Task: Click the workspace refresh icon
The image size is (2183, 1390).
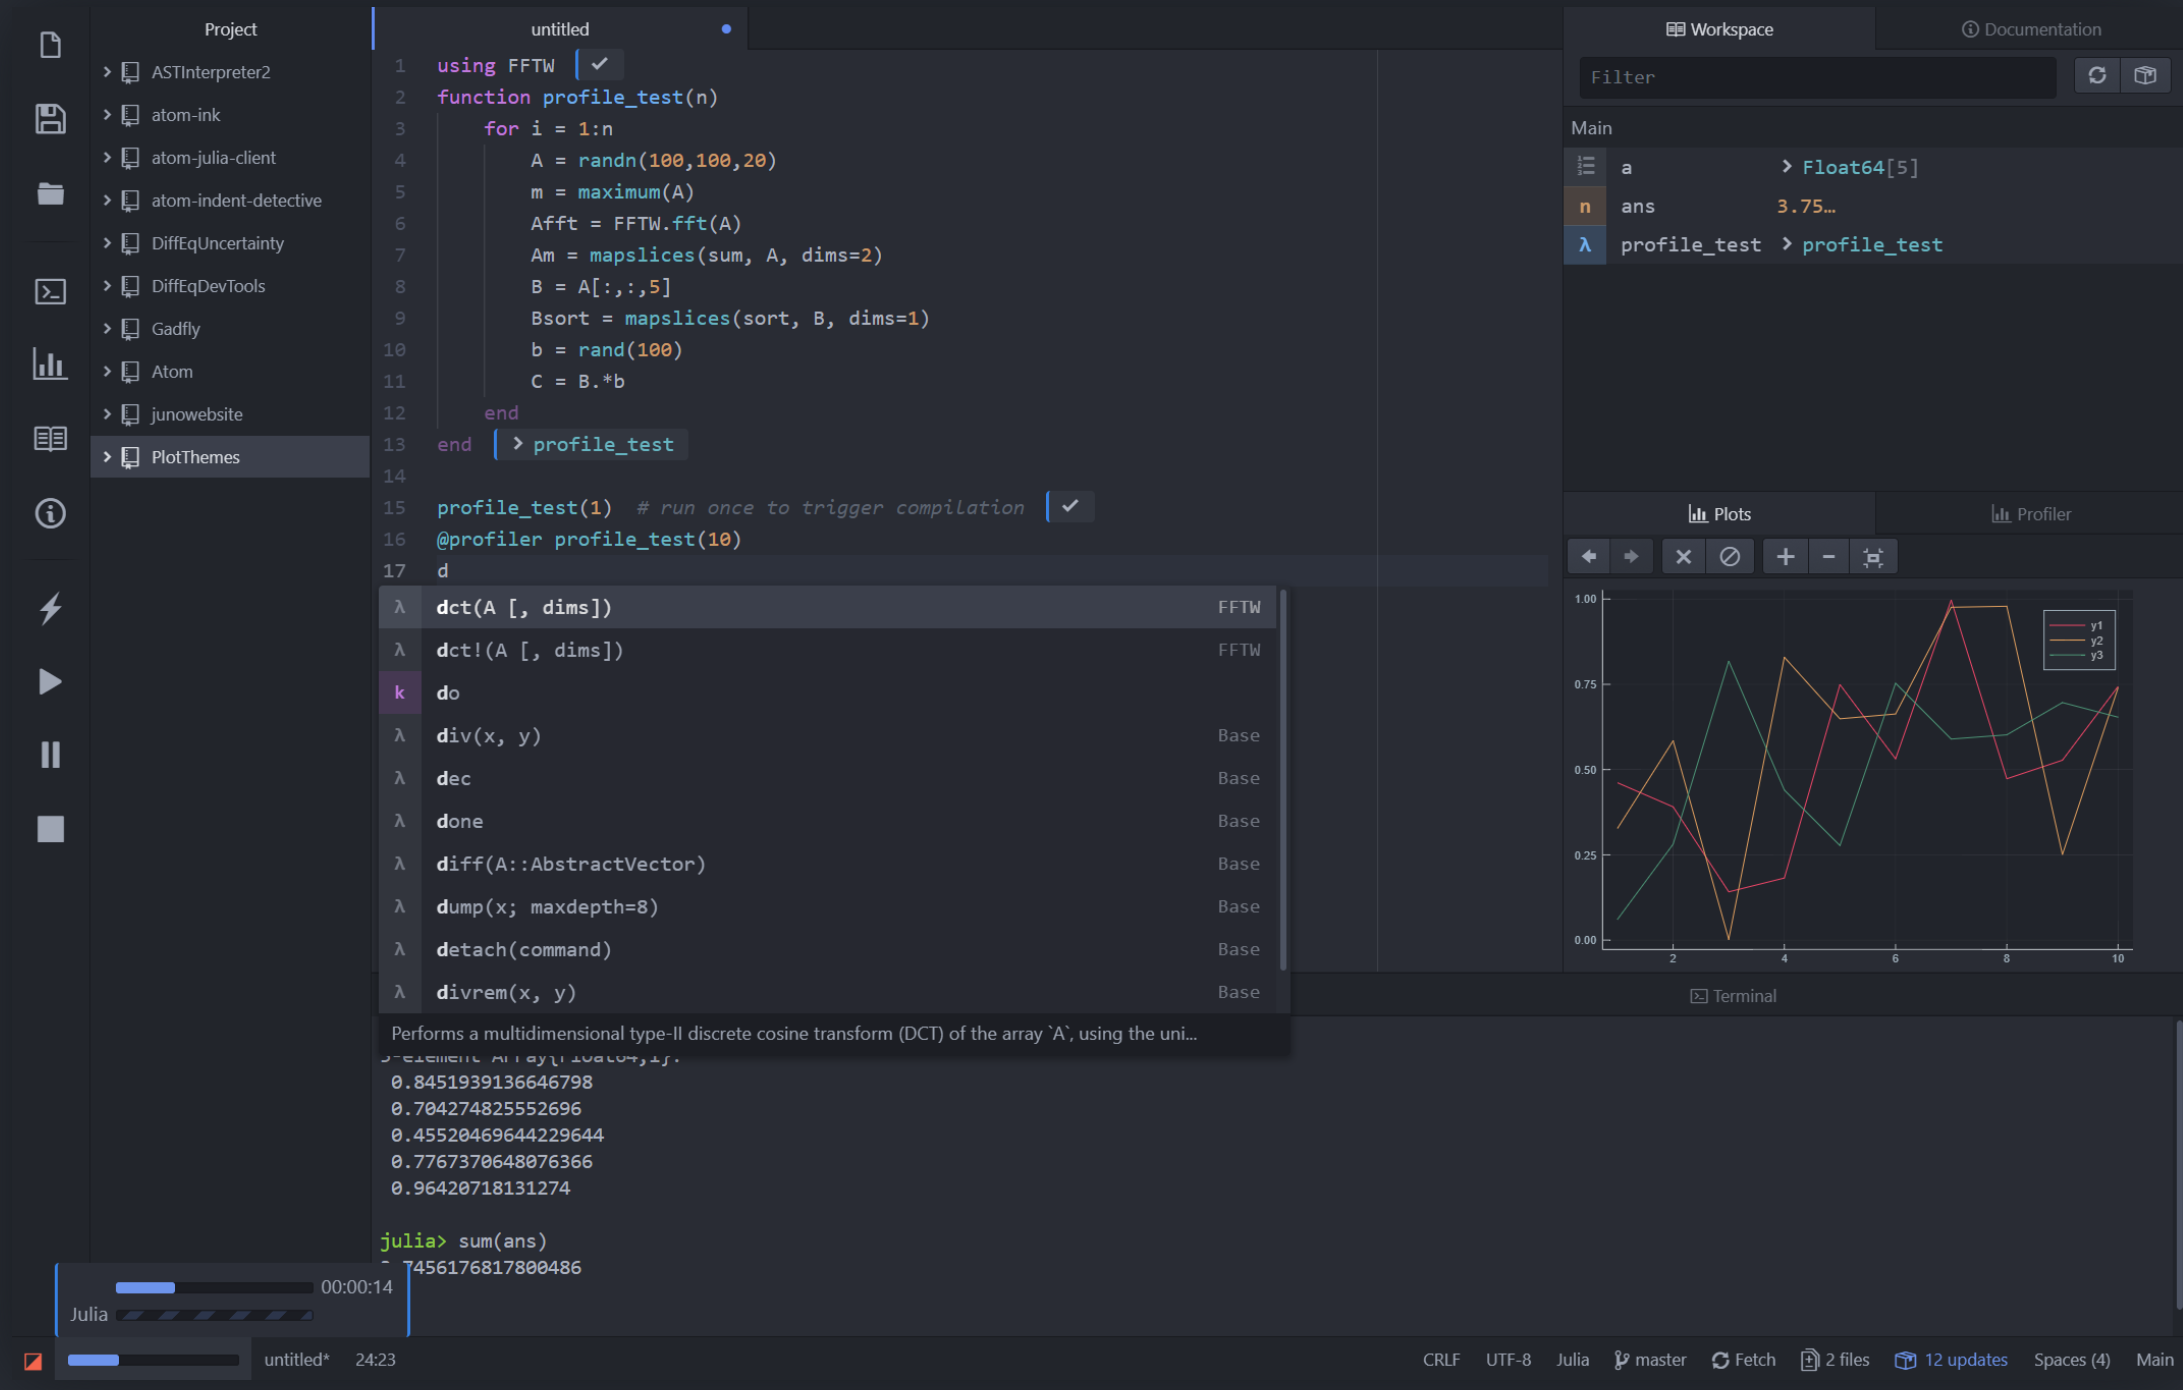Action: pos(2097,76)
